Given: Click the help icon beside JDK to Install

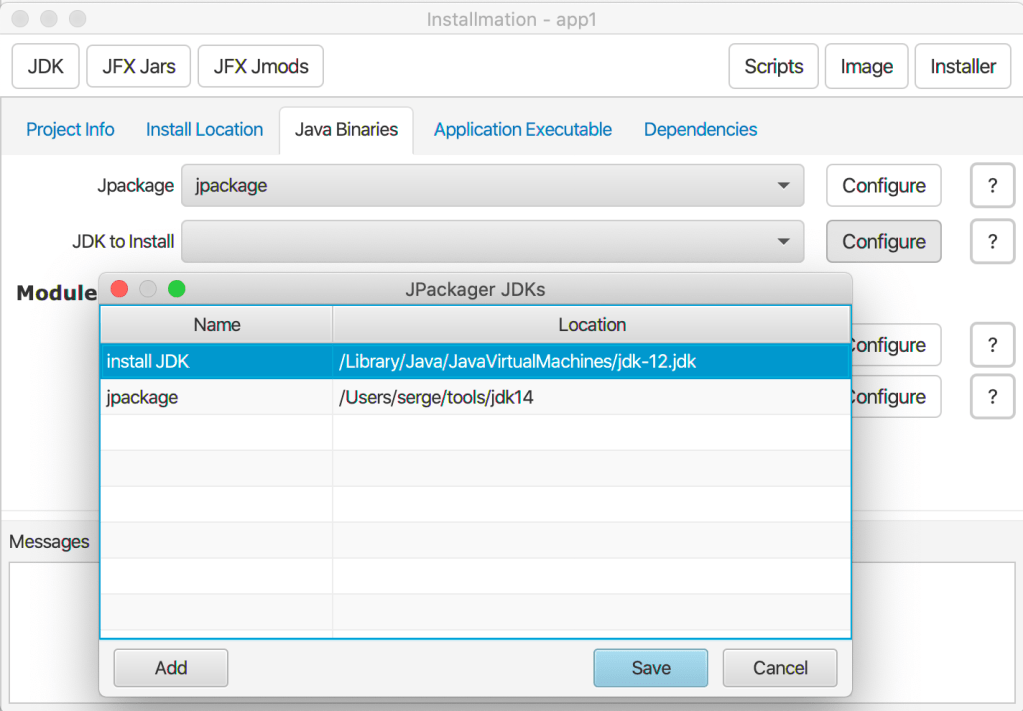Looking at the screenshot, I should point(992,242).
